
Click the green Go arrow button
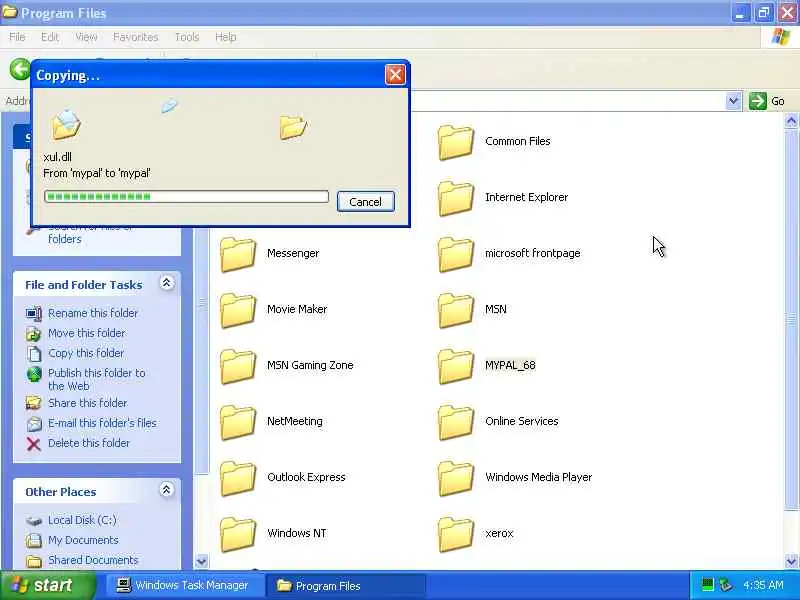pos(758,101)
